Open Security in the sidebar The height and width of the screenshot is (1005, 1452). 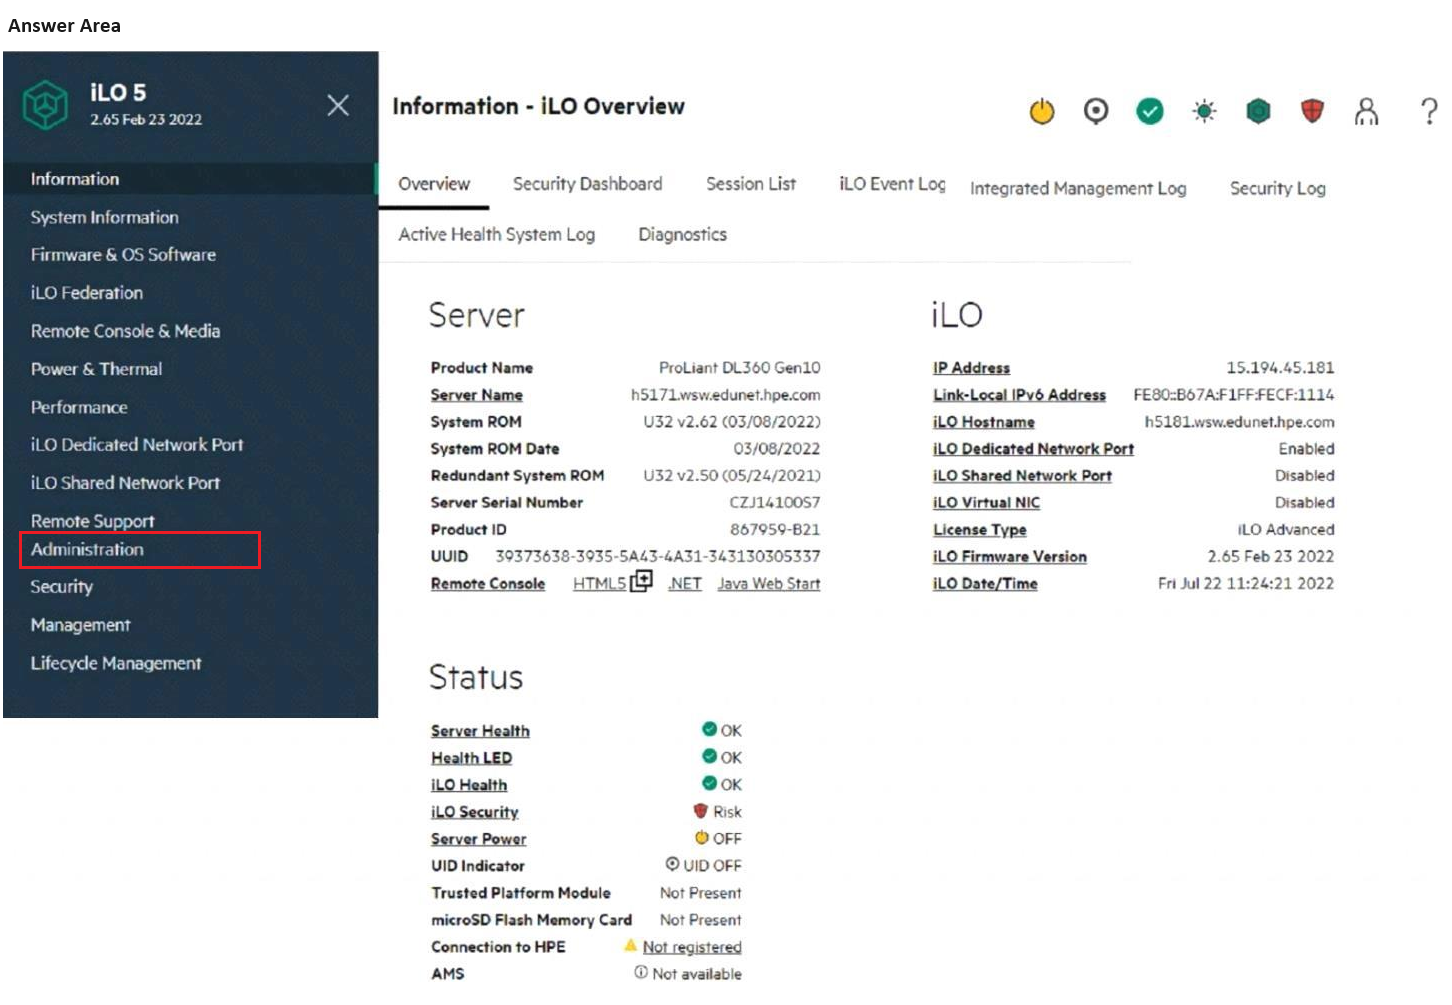tap(61, 587)
